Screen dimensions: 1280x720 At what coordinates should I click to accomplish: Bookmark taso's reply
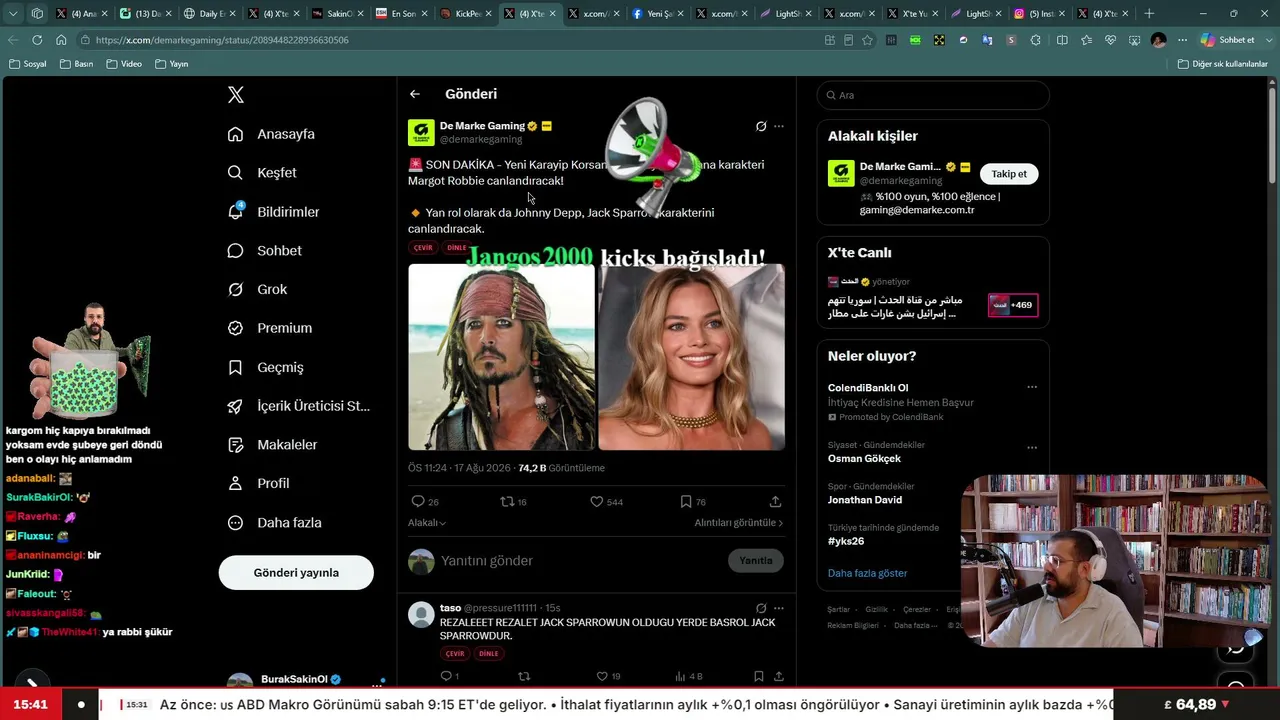tap(759, 677)
